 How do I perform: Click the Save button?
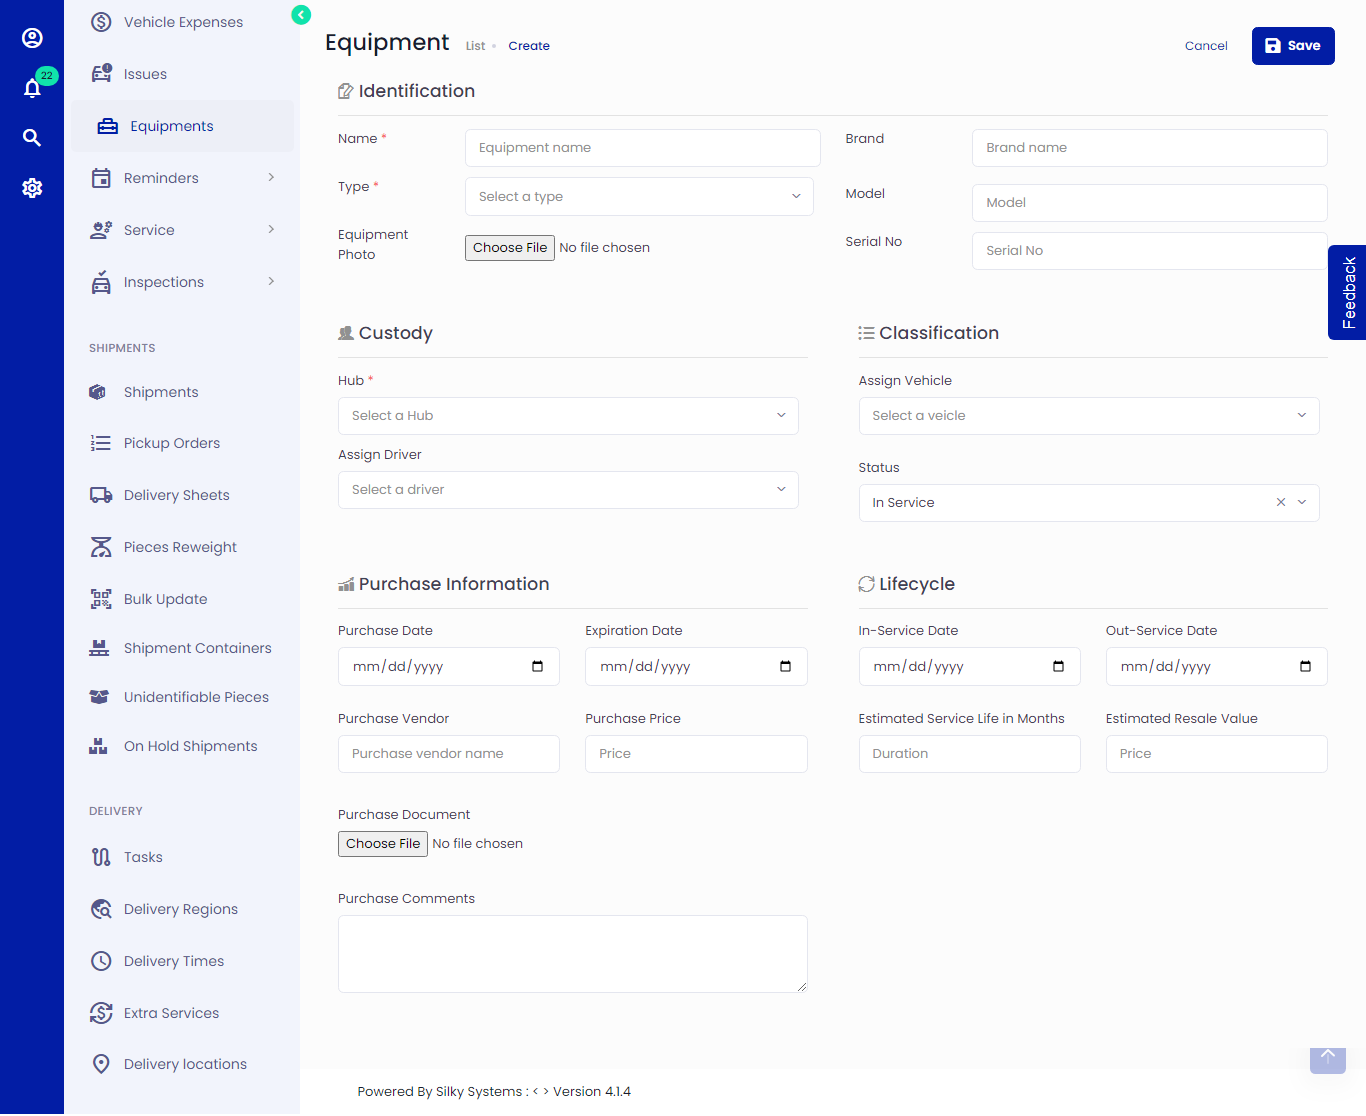1292,46
